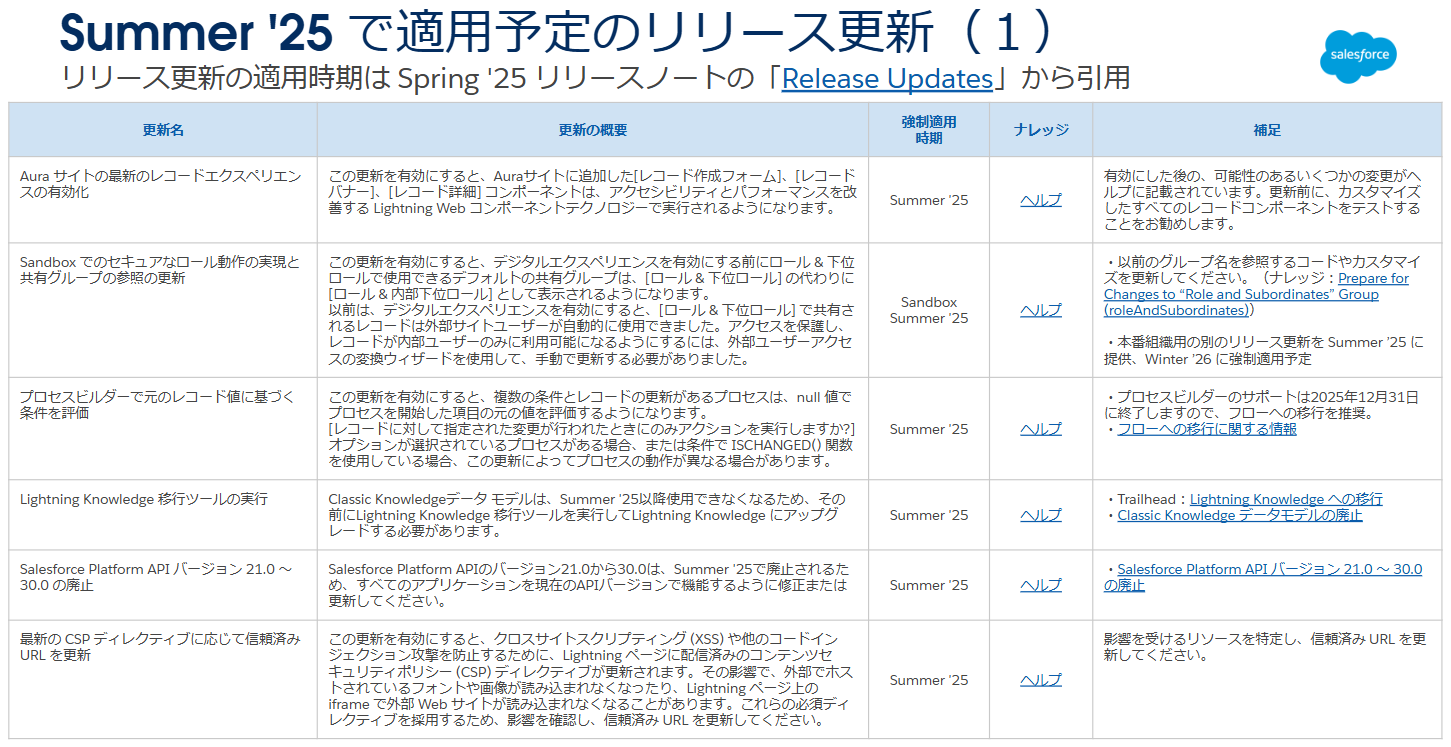
Task: Open Salesforce Platform API バージョン 21.0 ～ 30.0 の廃止 link
Action: [1263, 577]
